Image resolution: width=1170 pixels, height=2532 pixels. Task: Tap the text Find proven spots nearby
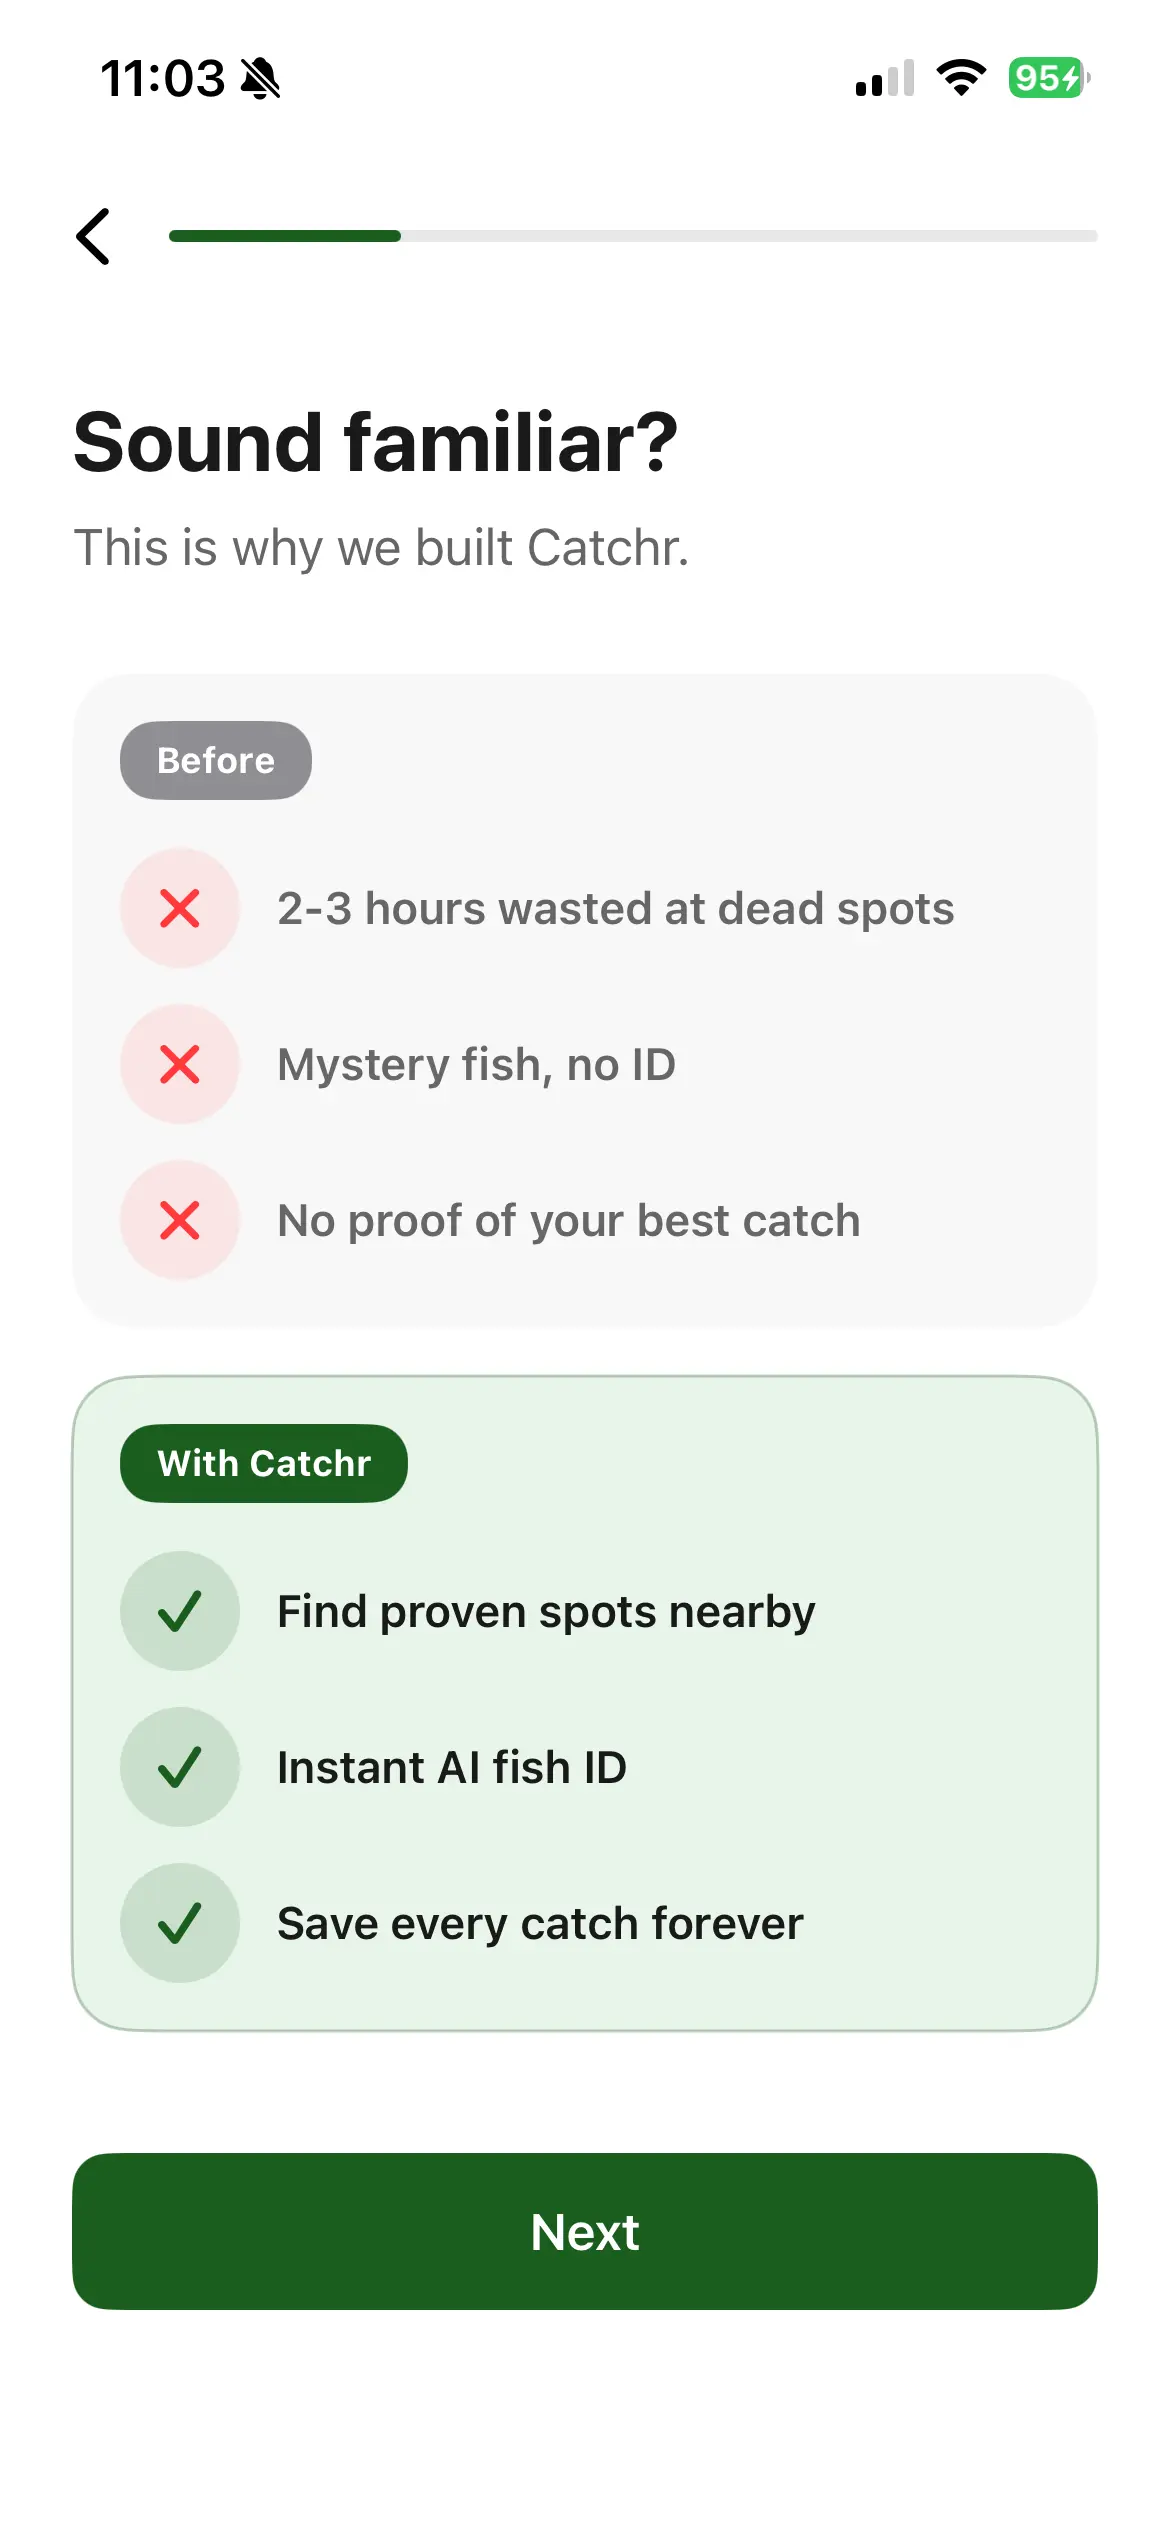546,1611
